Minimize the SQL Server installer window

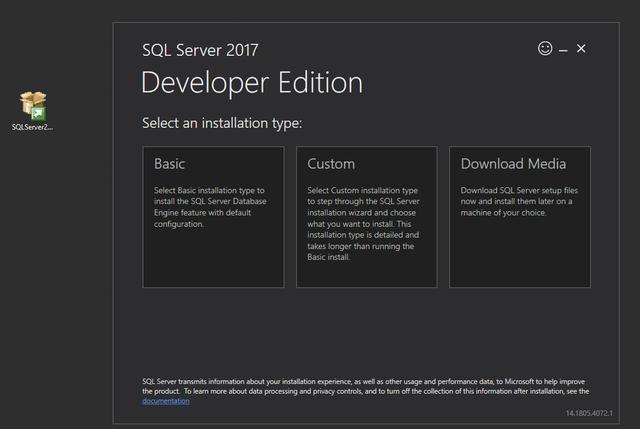pos(563,51)
